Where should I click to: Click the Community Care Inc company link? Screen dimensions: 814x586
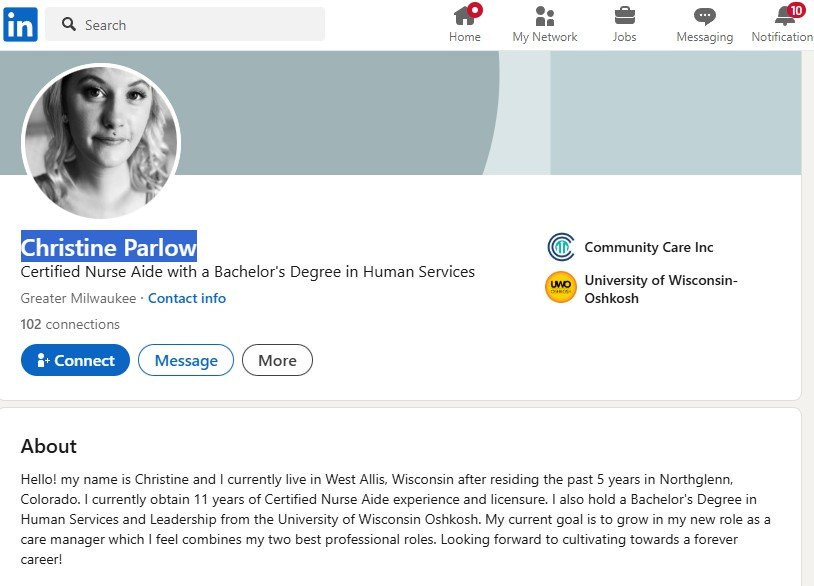pyautogui.click(x=649, y=247)
